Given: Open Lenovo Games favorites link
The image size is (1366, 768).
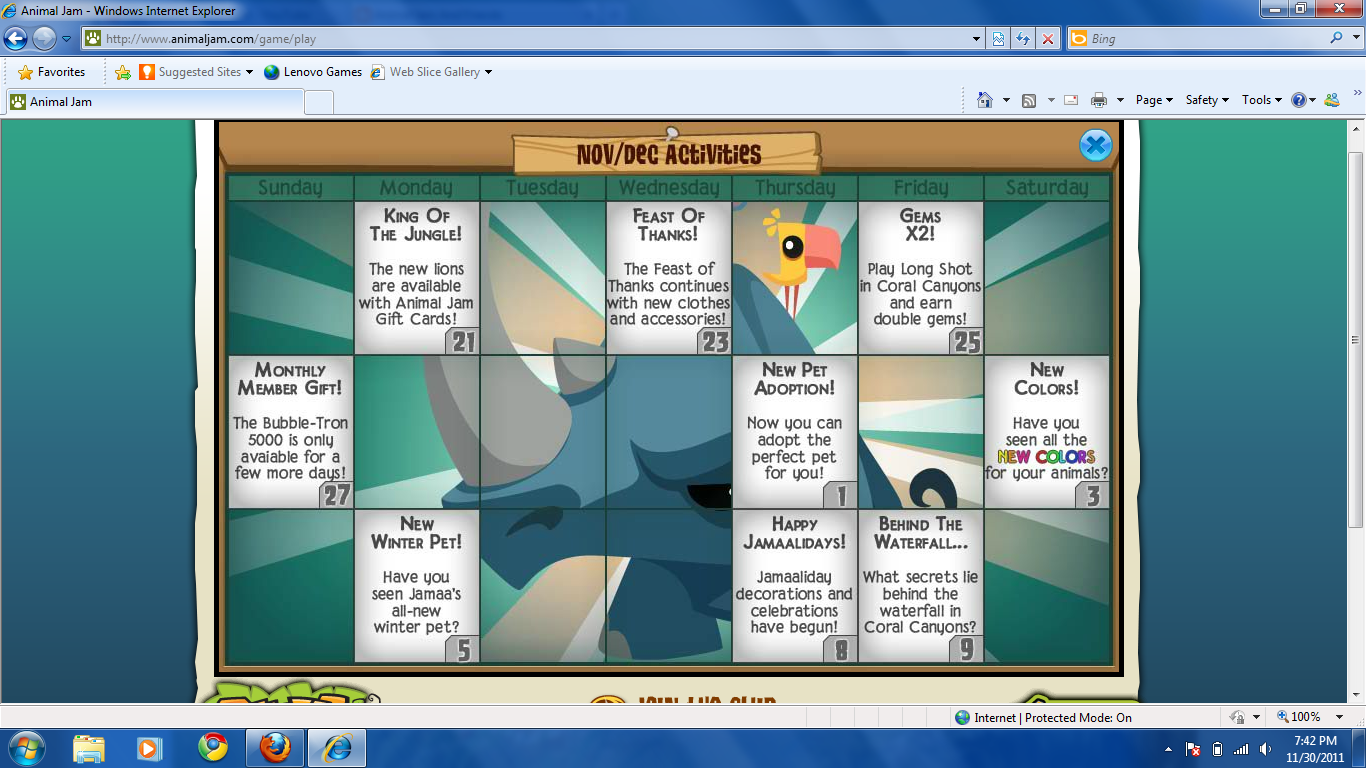Looking at the screenshot, I should pyautogui.click(x=313, y=72).
